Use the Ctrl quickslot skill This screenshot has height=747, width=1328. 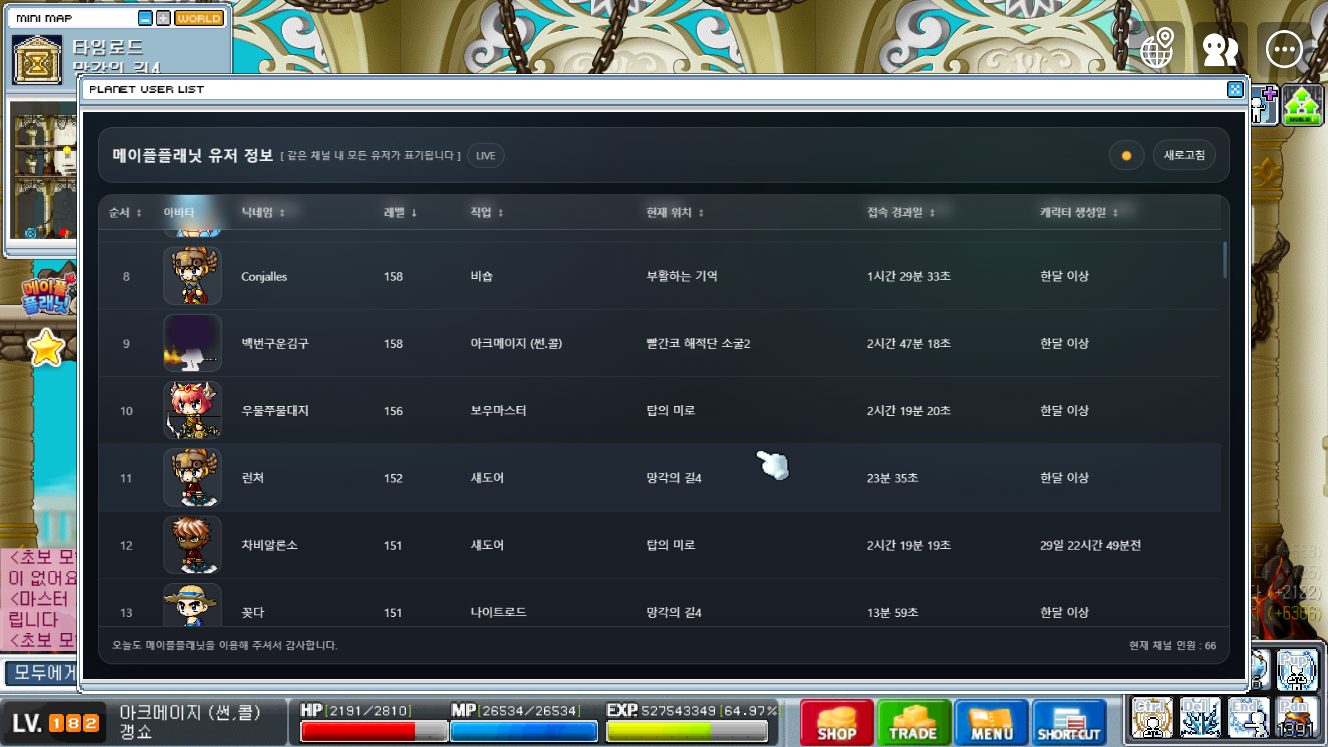[x=1152, y=716]
